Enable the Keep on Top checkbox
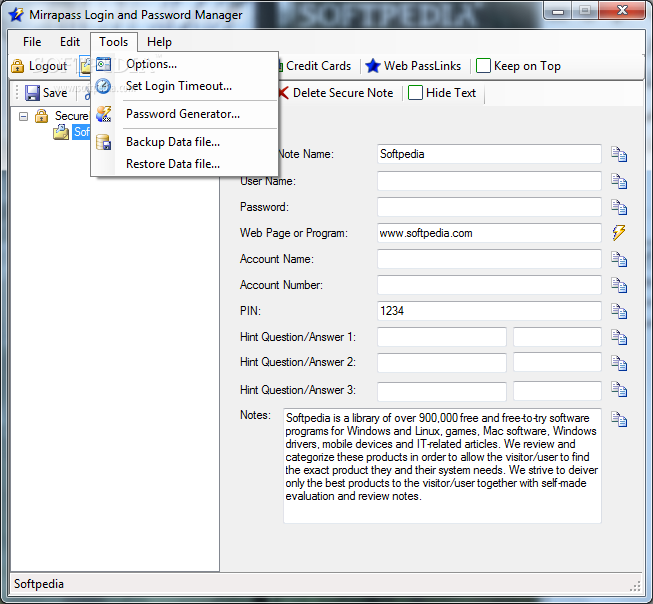This screenshot has height=604, width=653. point(483,66)
